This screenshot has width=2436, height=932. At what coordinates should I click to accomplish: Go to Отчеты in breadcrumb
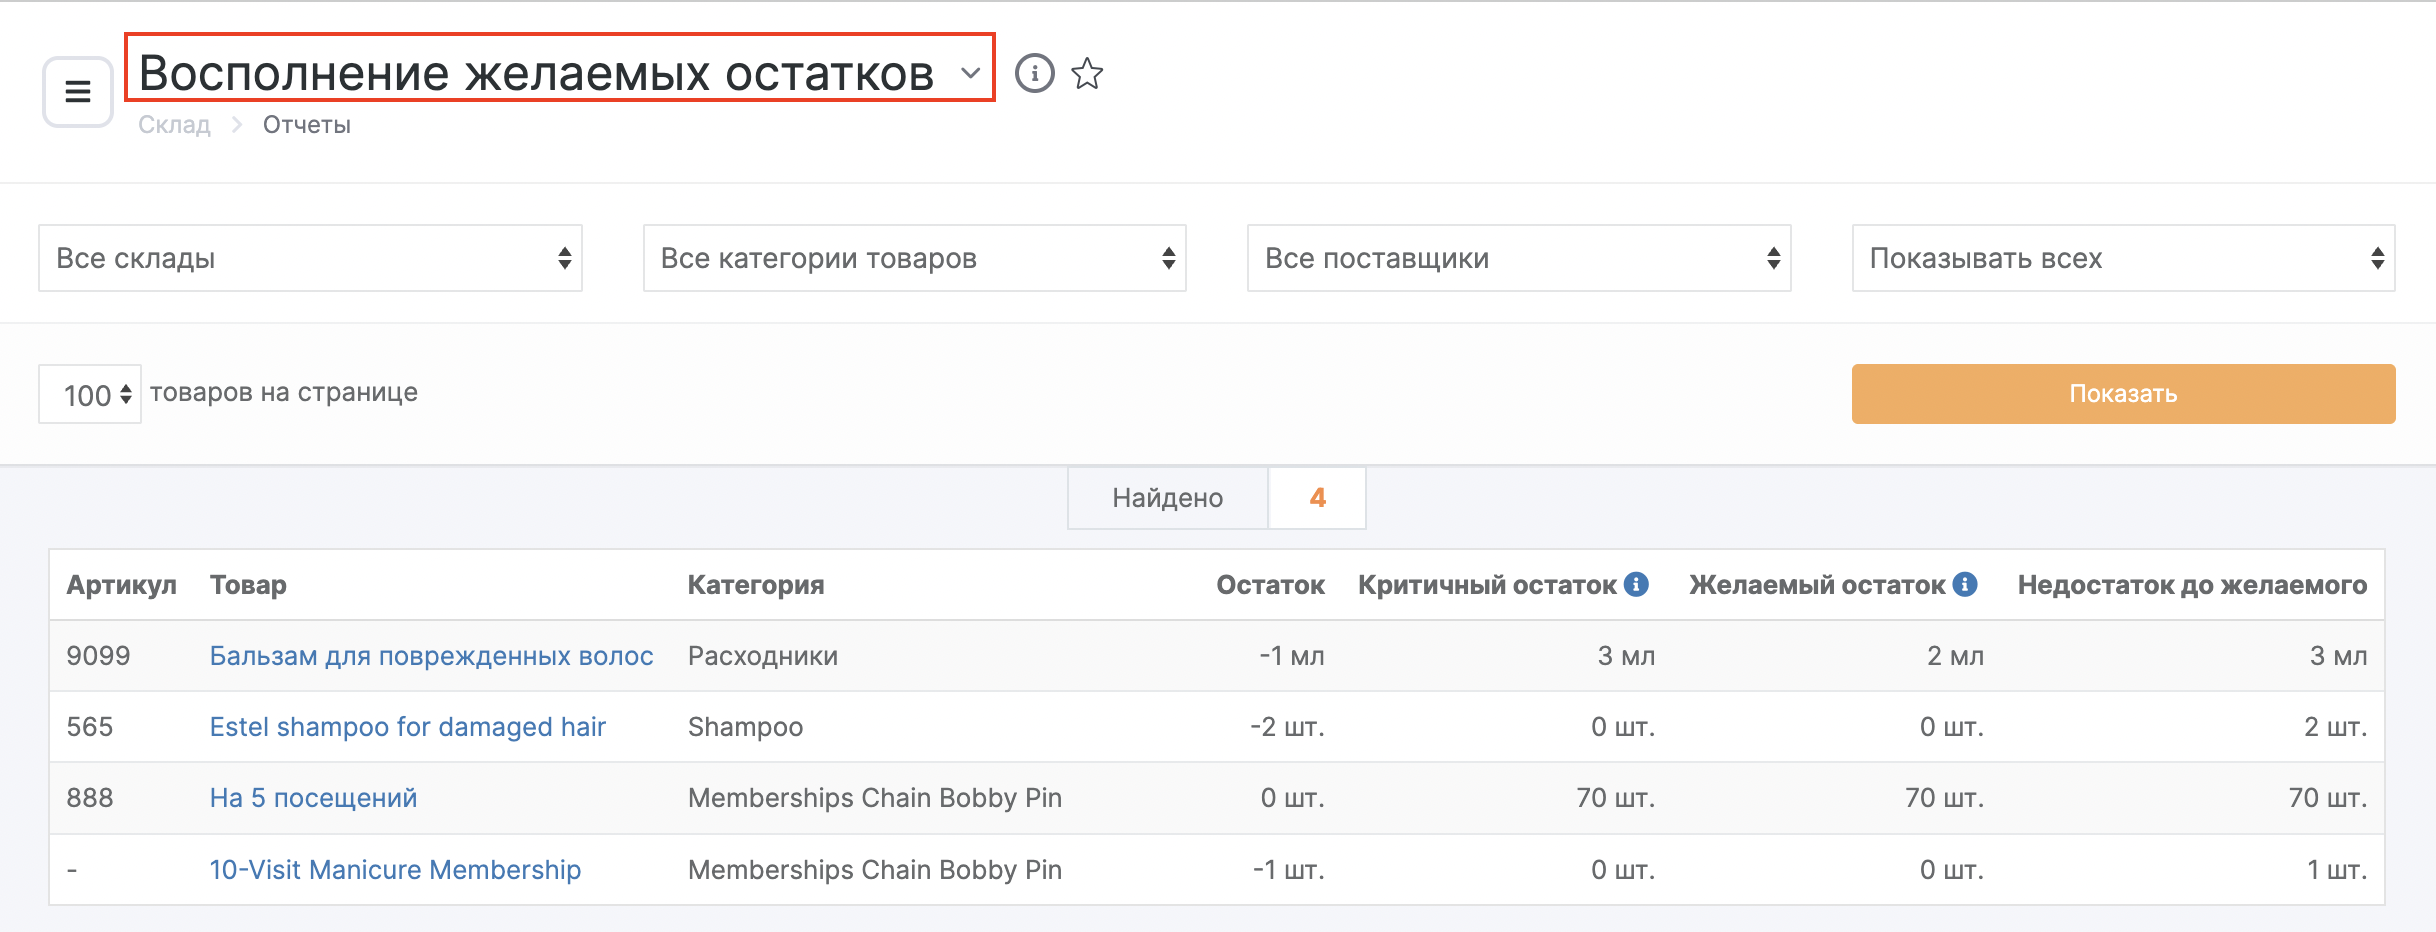306,125
